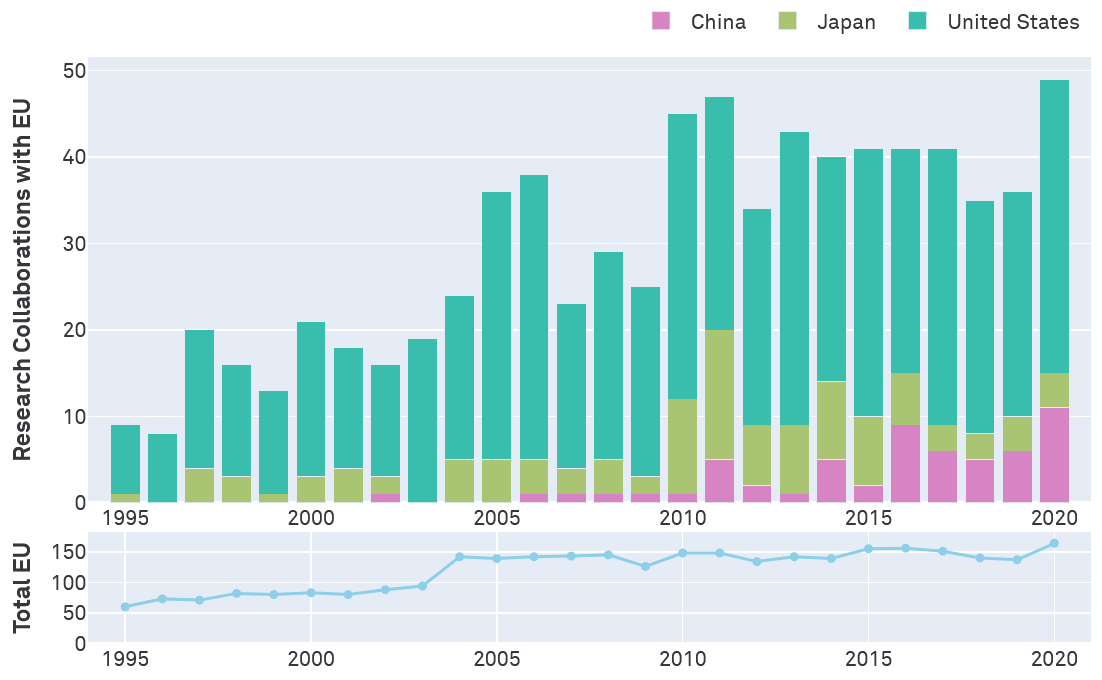The width and height of the screenshot is (1102, 680).
Task: Select the United States bar for 1996
Action: 162,468
